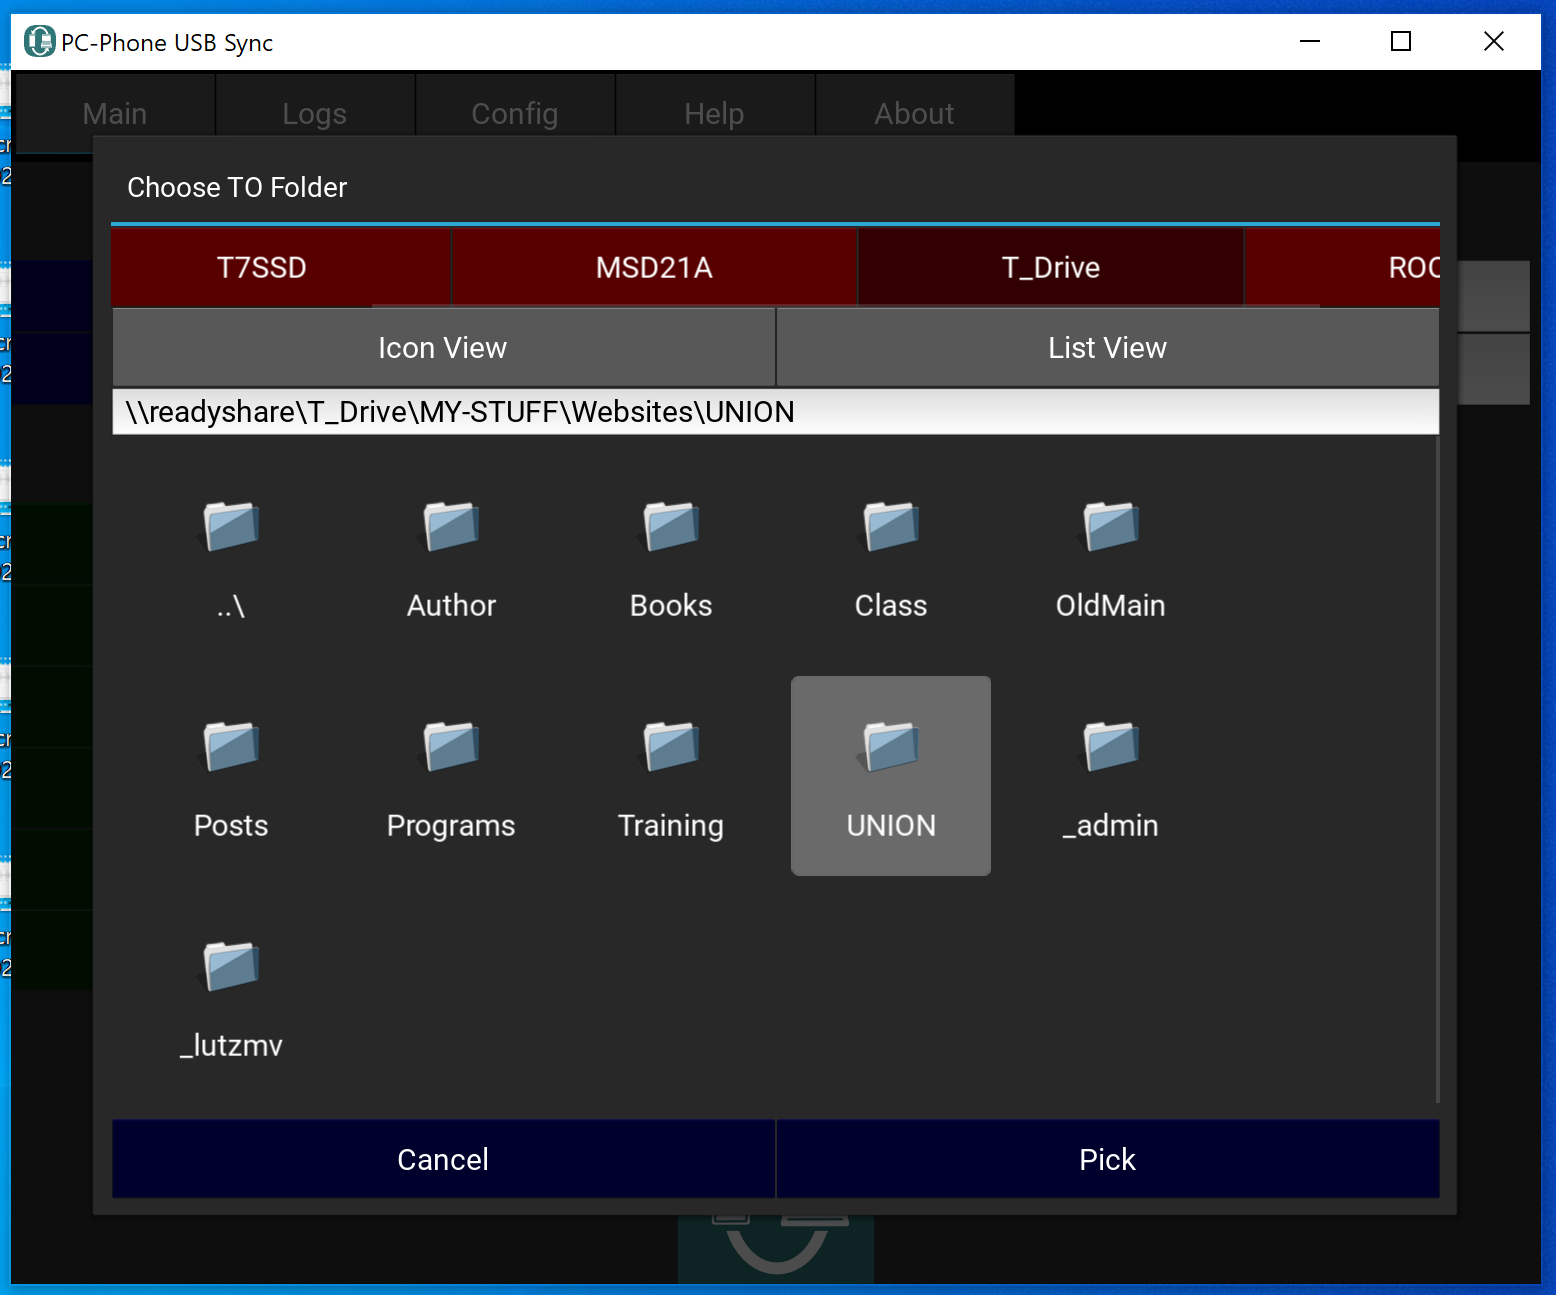1556x1295 pixels.
Task: Click the folder path field
Action: pos(776,412)
